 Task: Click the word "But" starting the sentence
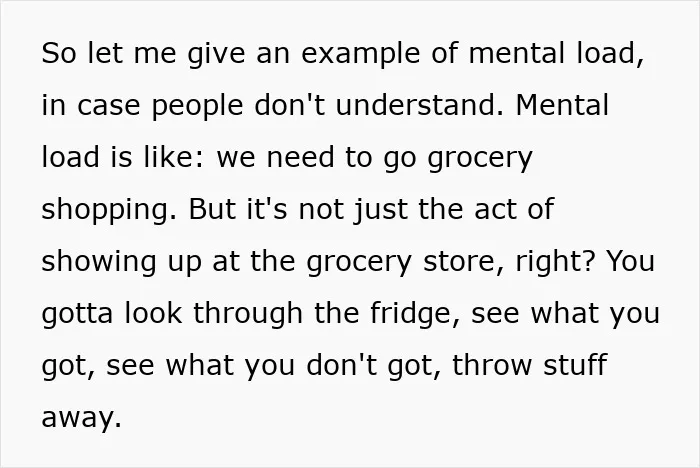point(212,209)
